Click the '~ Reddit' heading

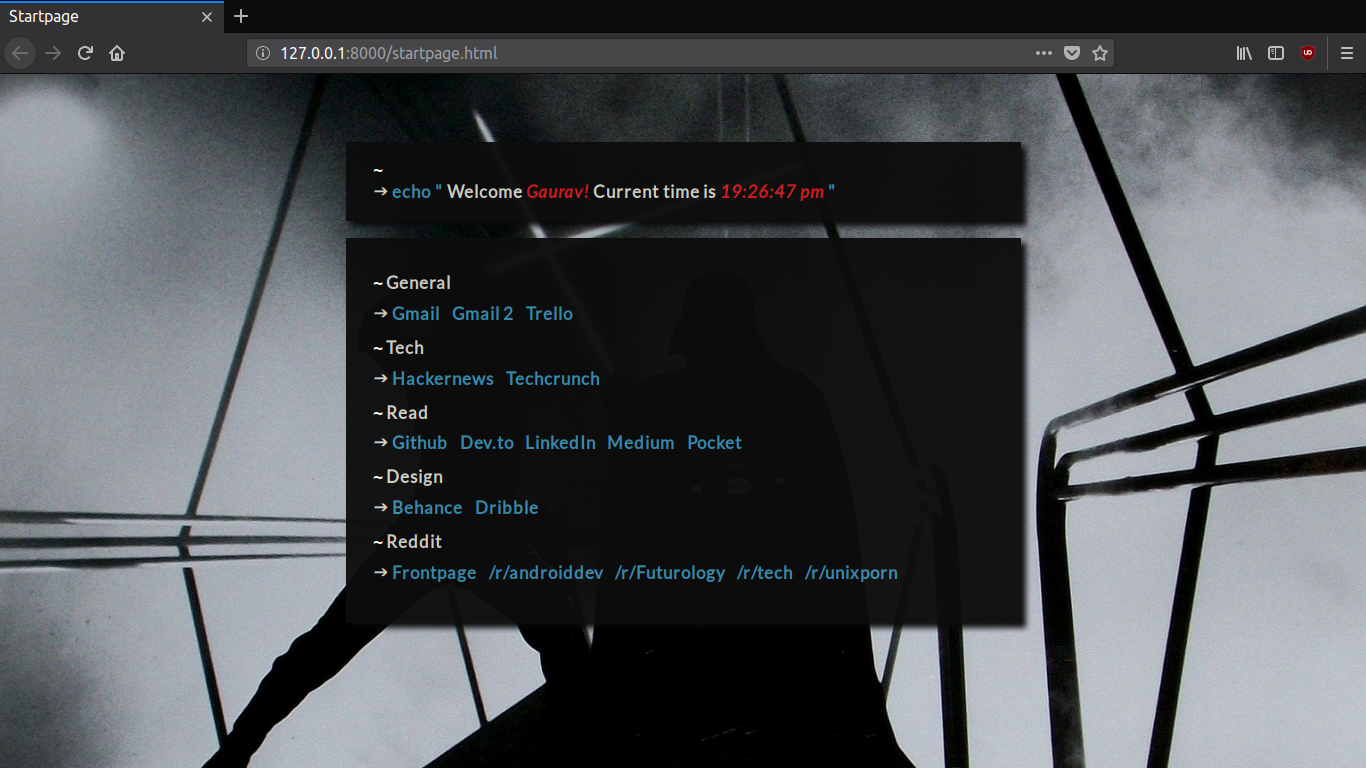(x=407, y=541)
